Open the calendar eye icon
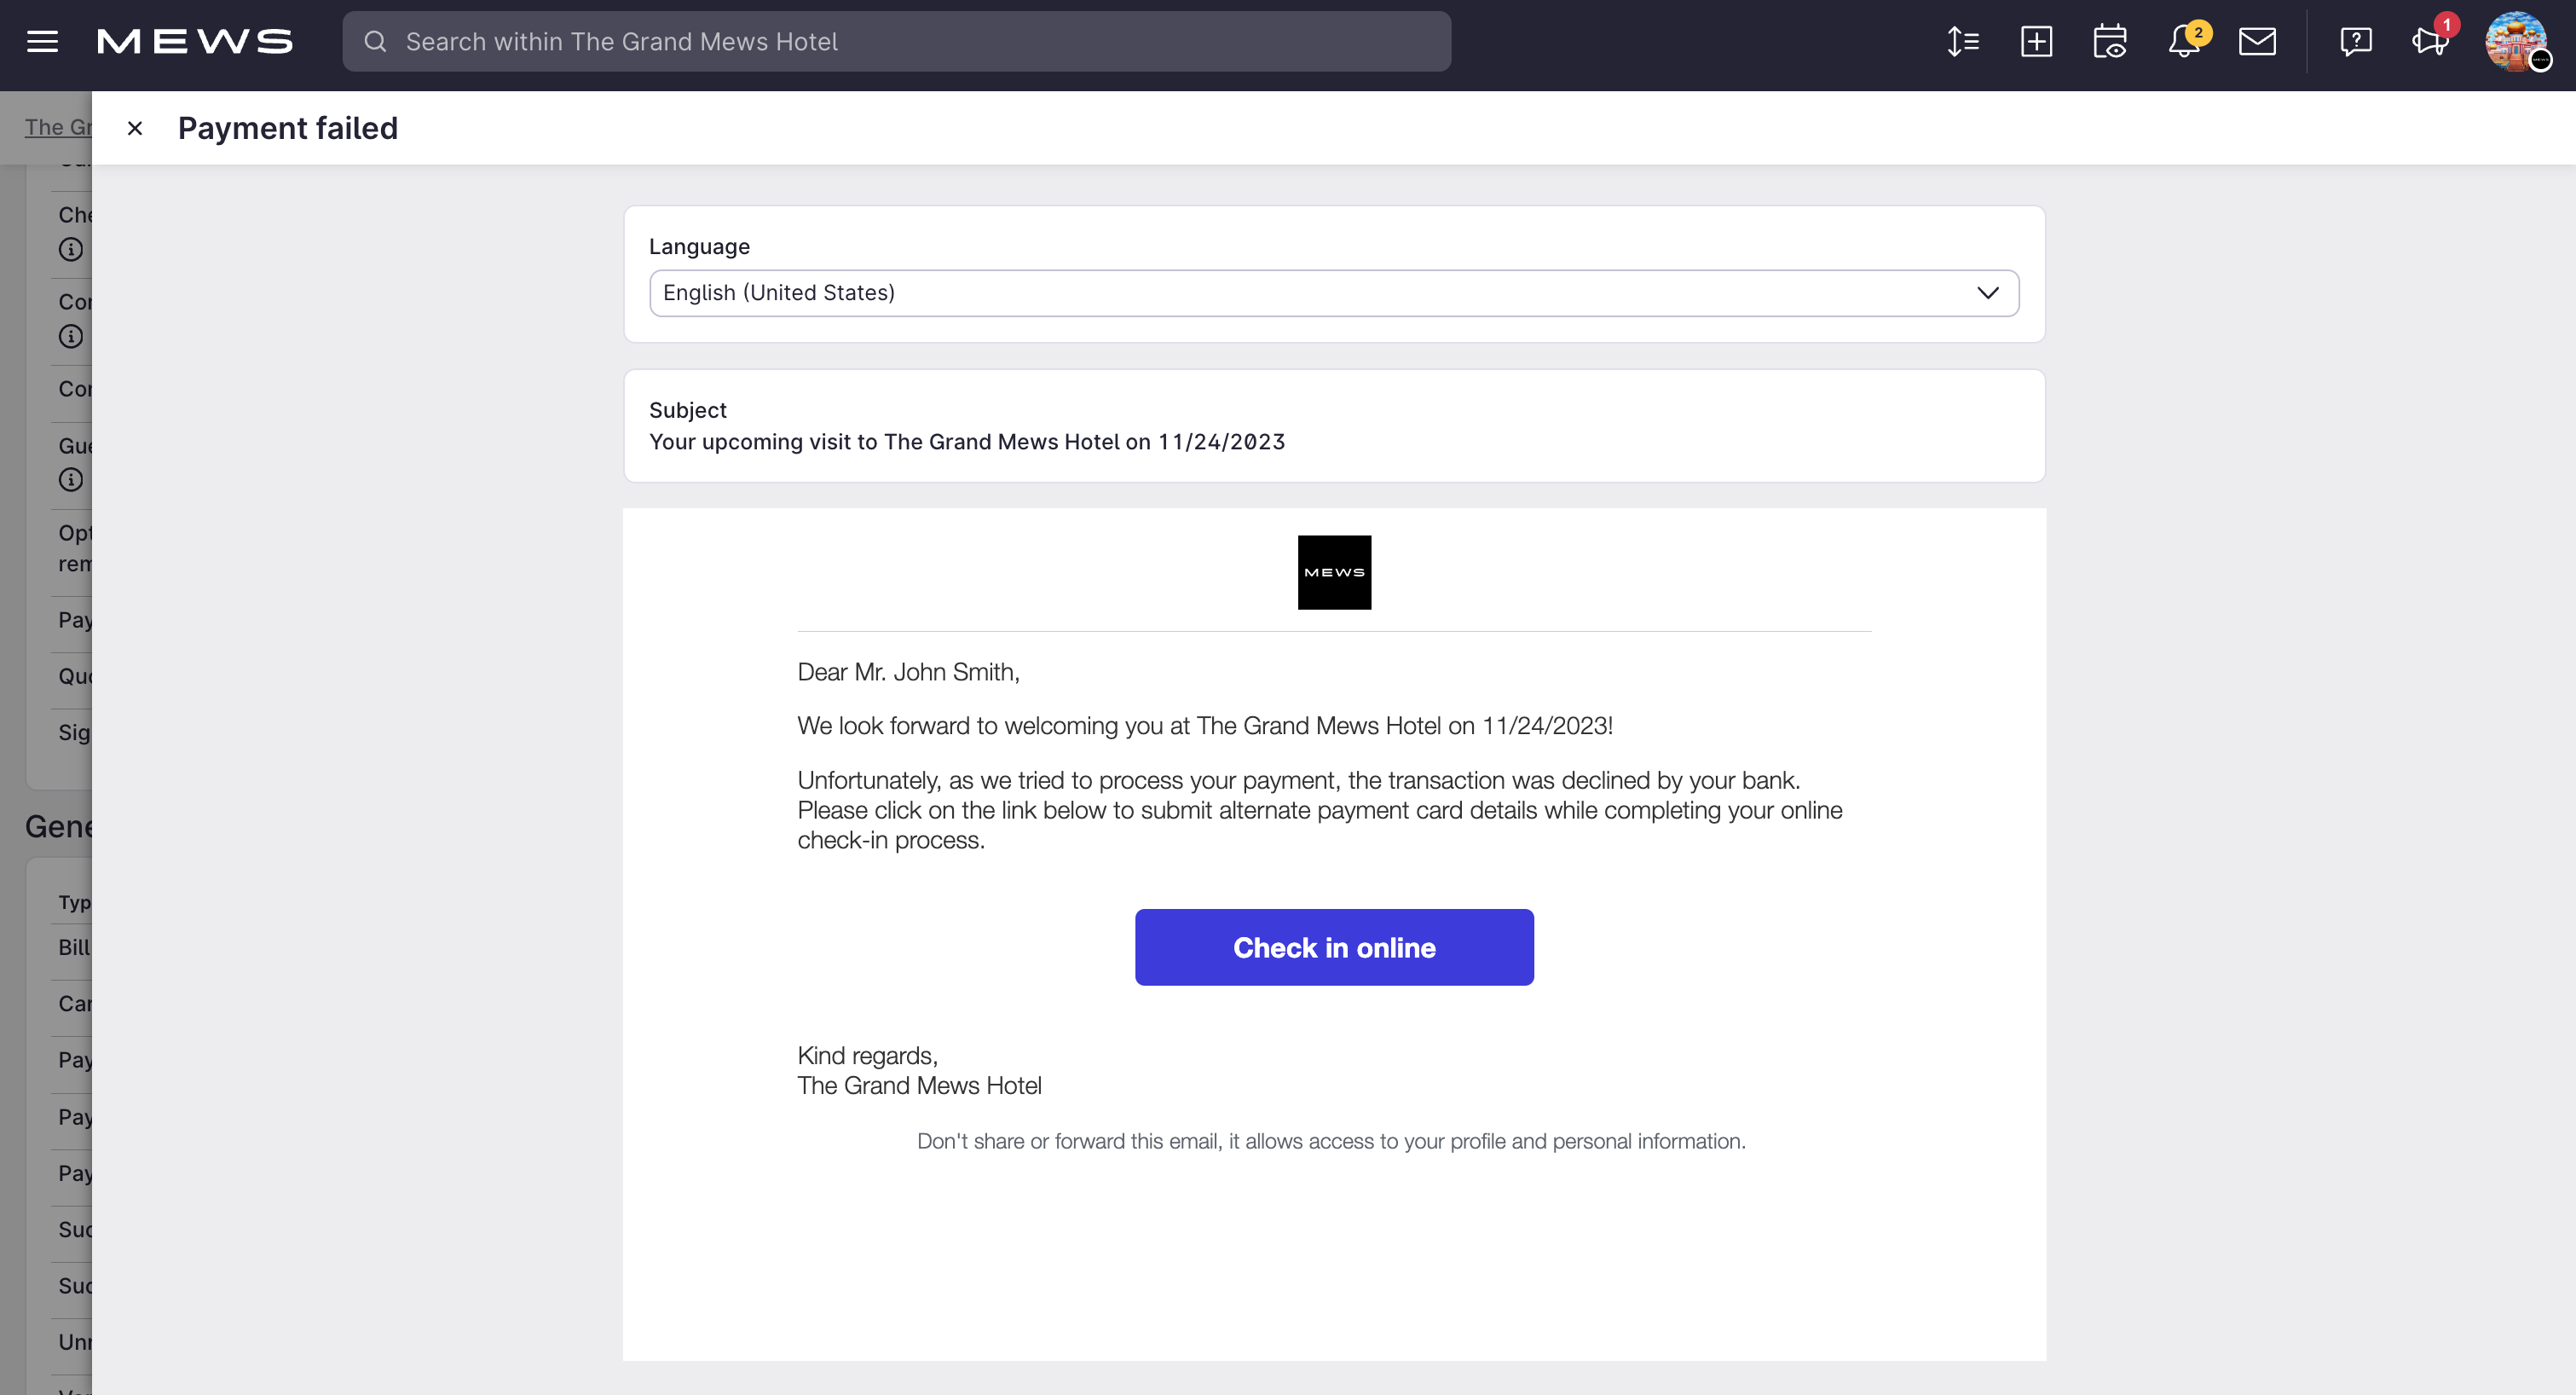This screenshot has width=2576, height=1395. (x=2110, y=41)
